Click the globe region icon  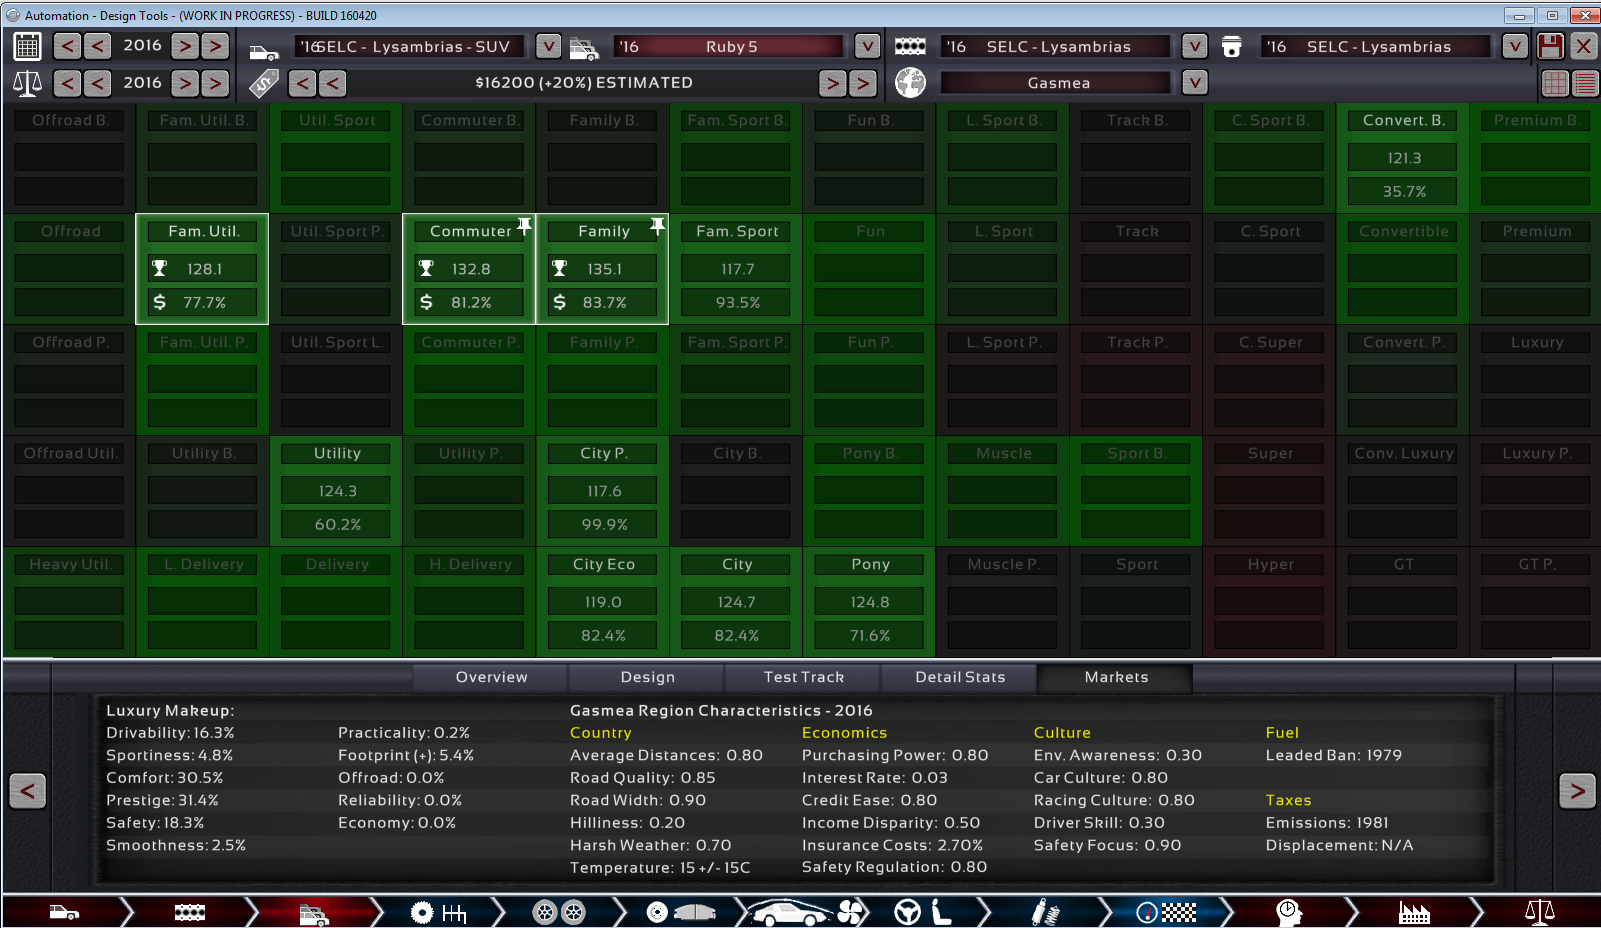pyautogui.click(x=910, y=83)
